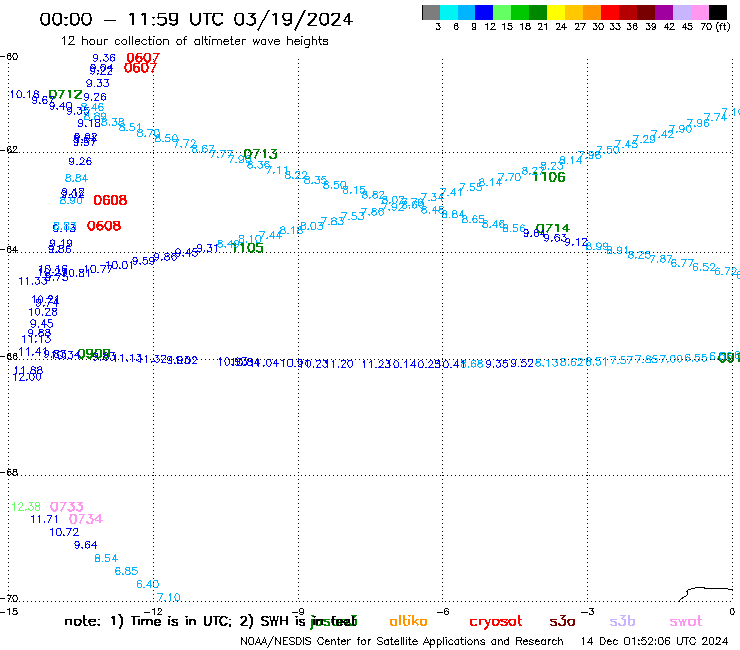
Task: Click the wave height value 10.28
Action: pos(43,312)
